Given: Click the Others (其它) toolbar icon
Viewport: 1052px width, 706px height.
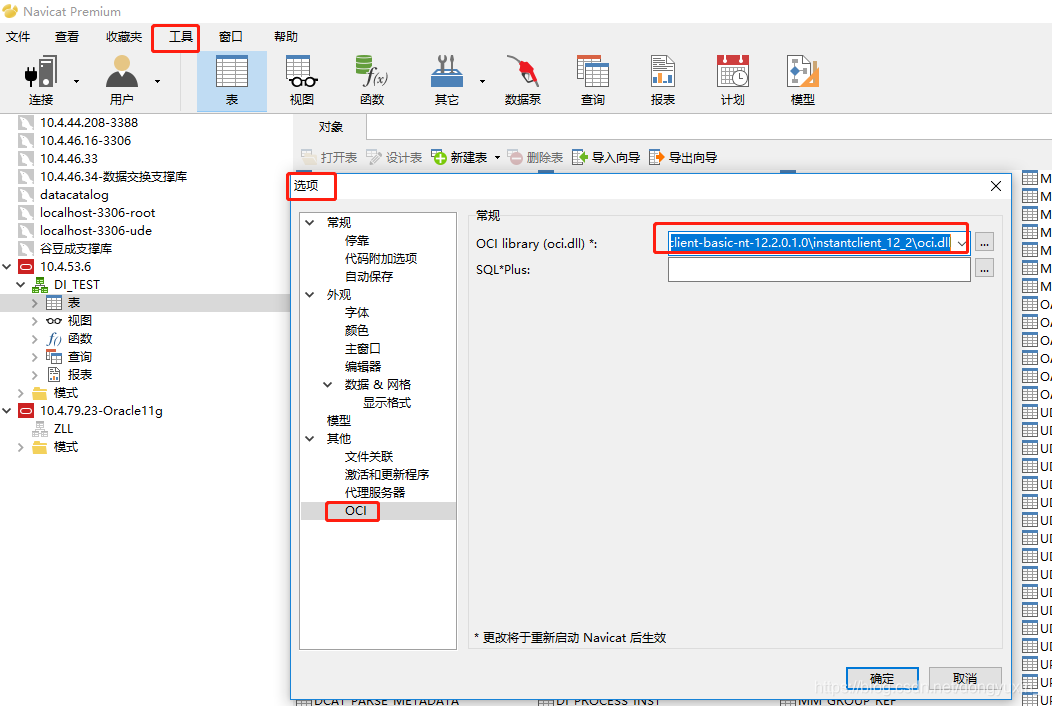Looking at the screenshot, I should [x=446, y=72].
